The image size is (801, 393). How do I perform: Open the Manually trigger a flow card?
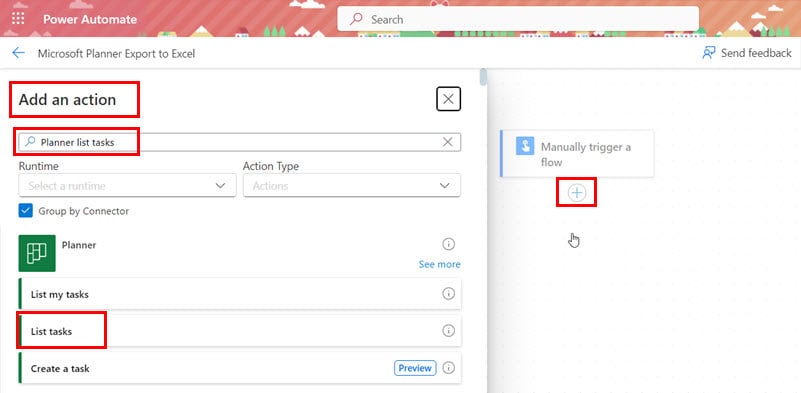click(x=577, y=154)
